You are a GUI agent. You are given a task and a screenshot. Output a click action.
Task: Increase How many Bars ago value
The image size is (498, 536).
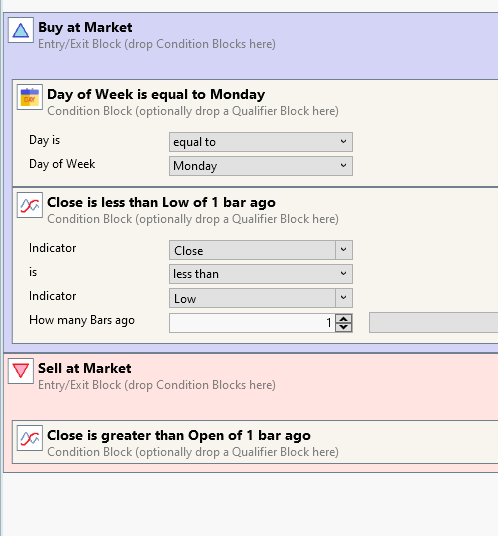344,319
